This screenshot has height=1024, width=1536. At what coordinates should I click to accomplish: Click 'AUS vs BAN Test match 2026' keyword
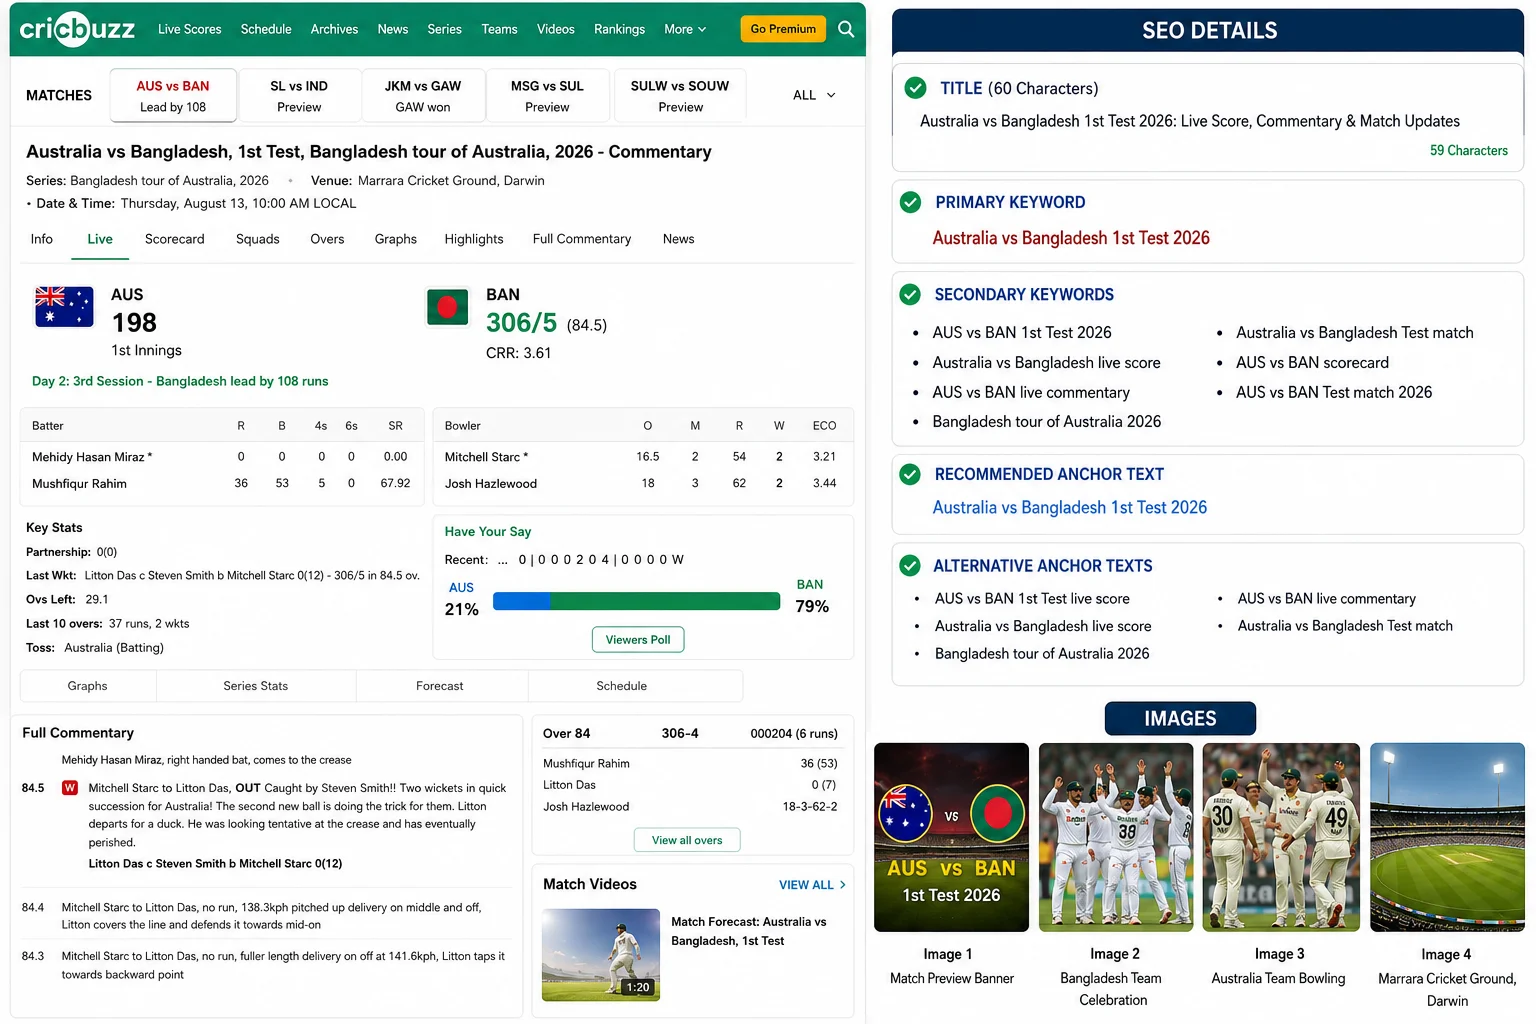[x=1333, y=393]
